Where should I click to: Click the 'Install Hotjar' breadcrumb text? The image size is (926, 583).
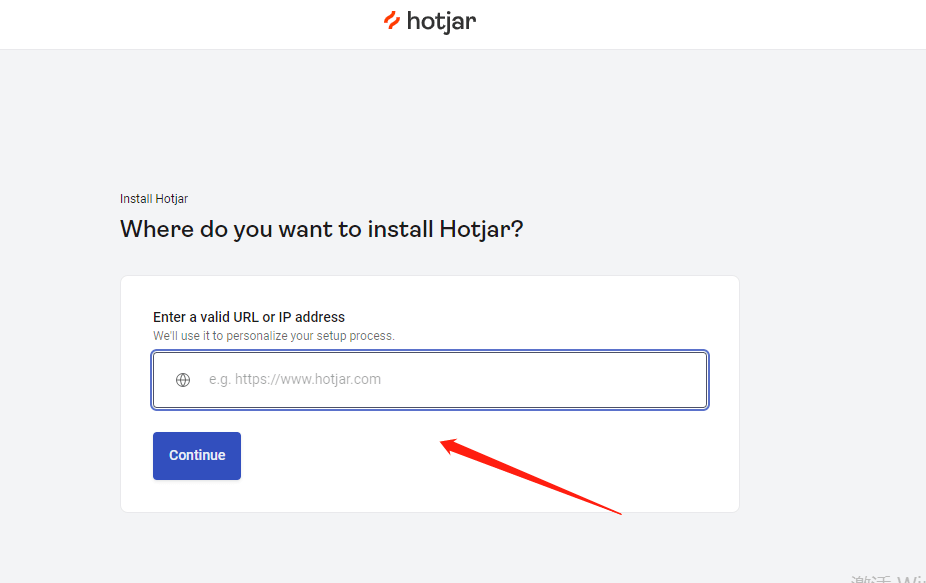(x=154, y=198)
